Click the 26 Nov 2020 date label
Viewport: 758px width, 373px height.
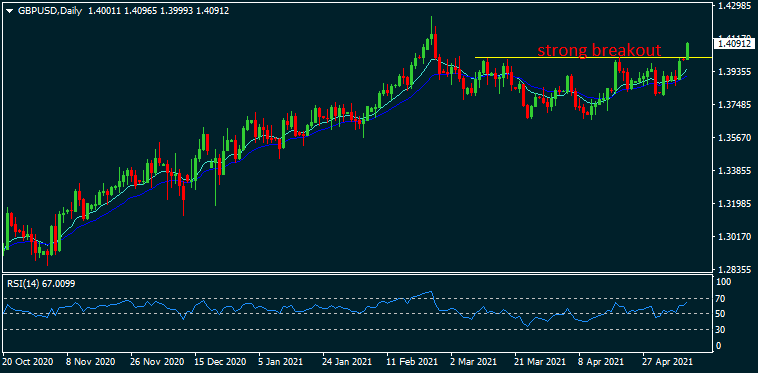(x=157, y=362)
